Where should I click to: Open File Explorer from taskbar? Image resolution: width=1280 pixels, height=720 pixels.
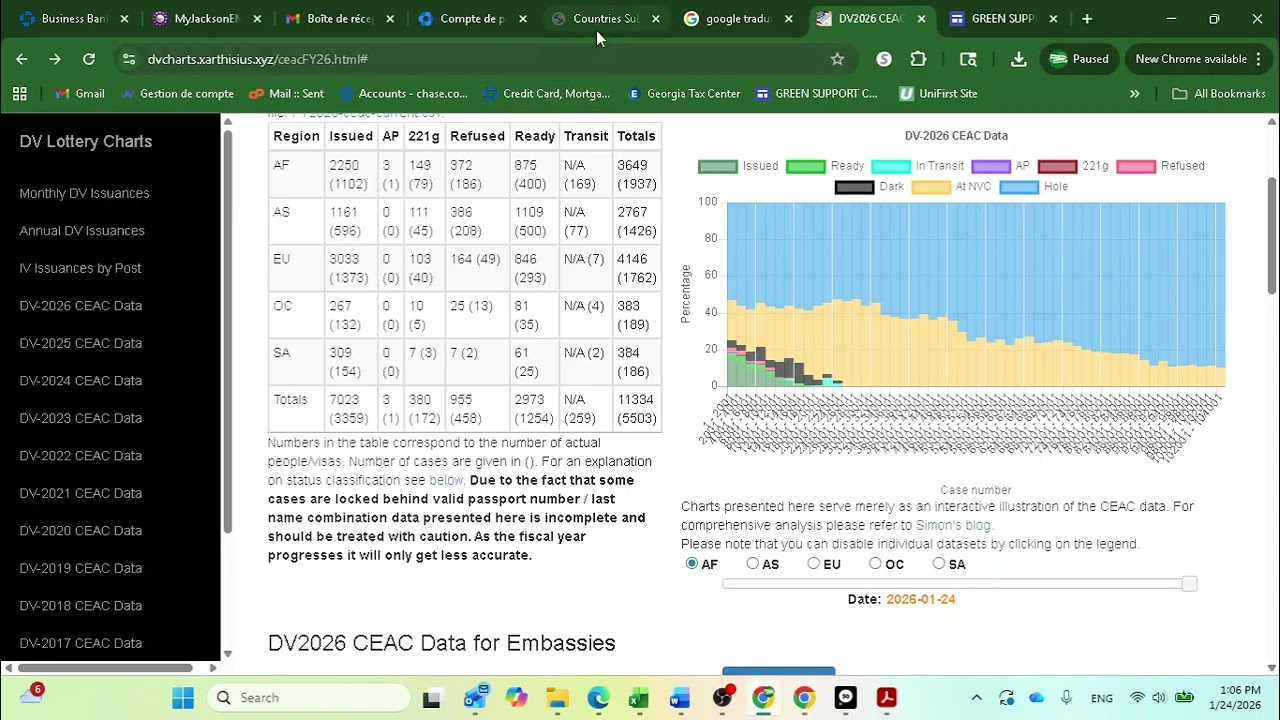(x=557, y=698)
